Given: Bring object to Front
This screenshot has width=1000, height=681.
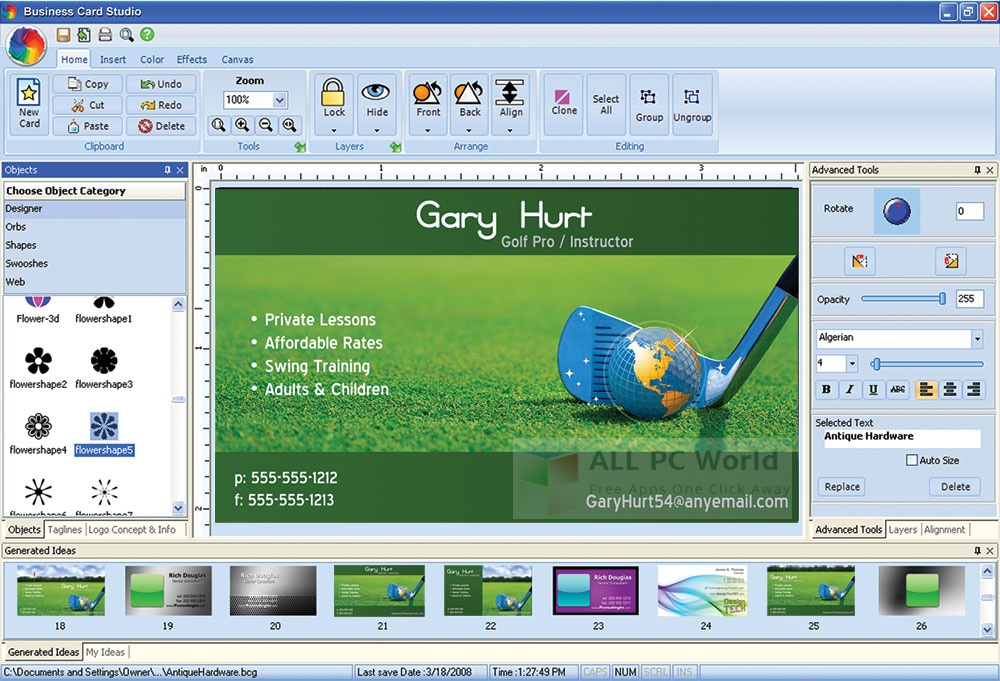Looking at the screenshot, I should [x=428, y=97].
